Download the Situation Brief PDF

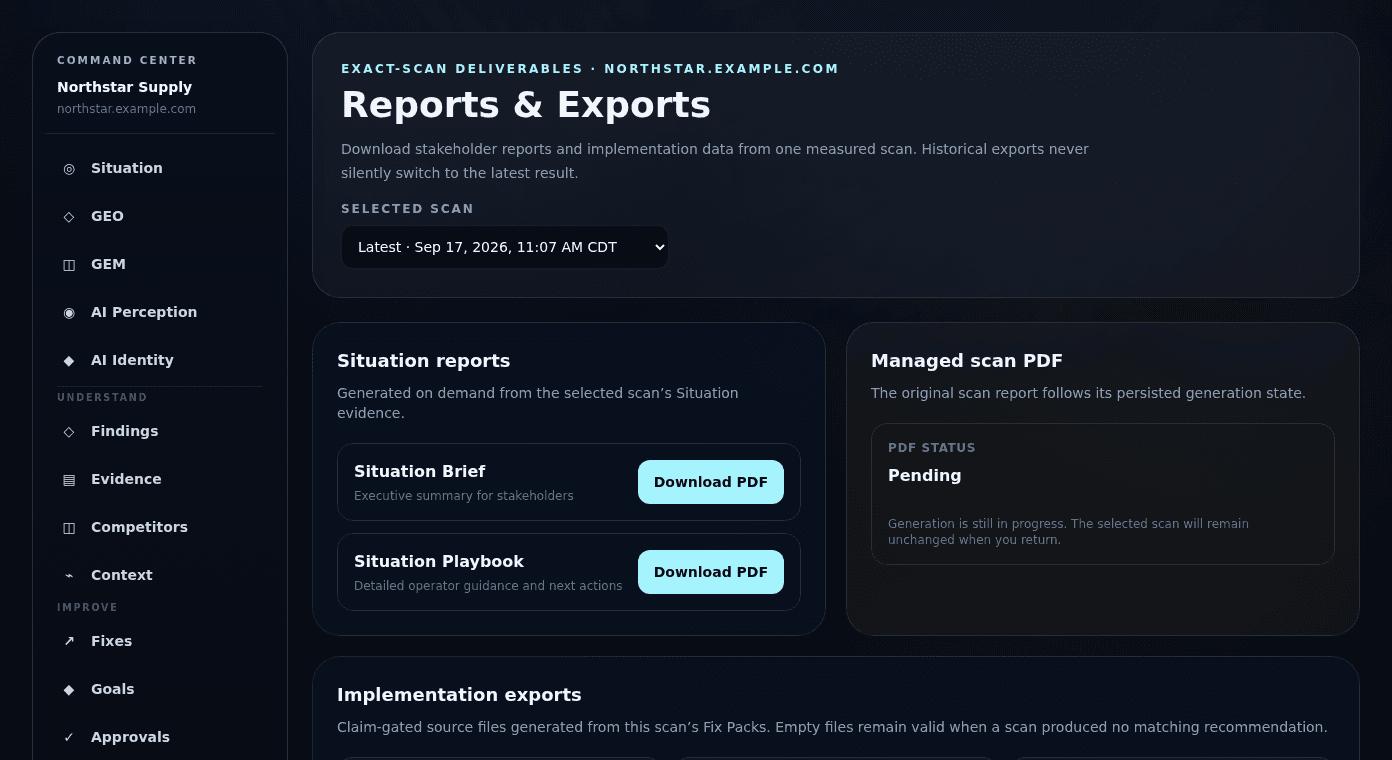tap(711, 482)
